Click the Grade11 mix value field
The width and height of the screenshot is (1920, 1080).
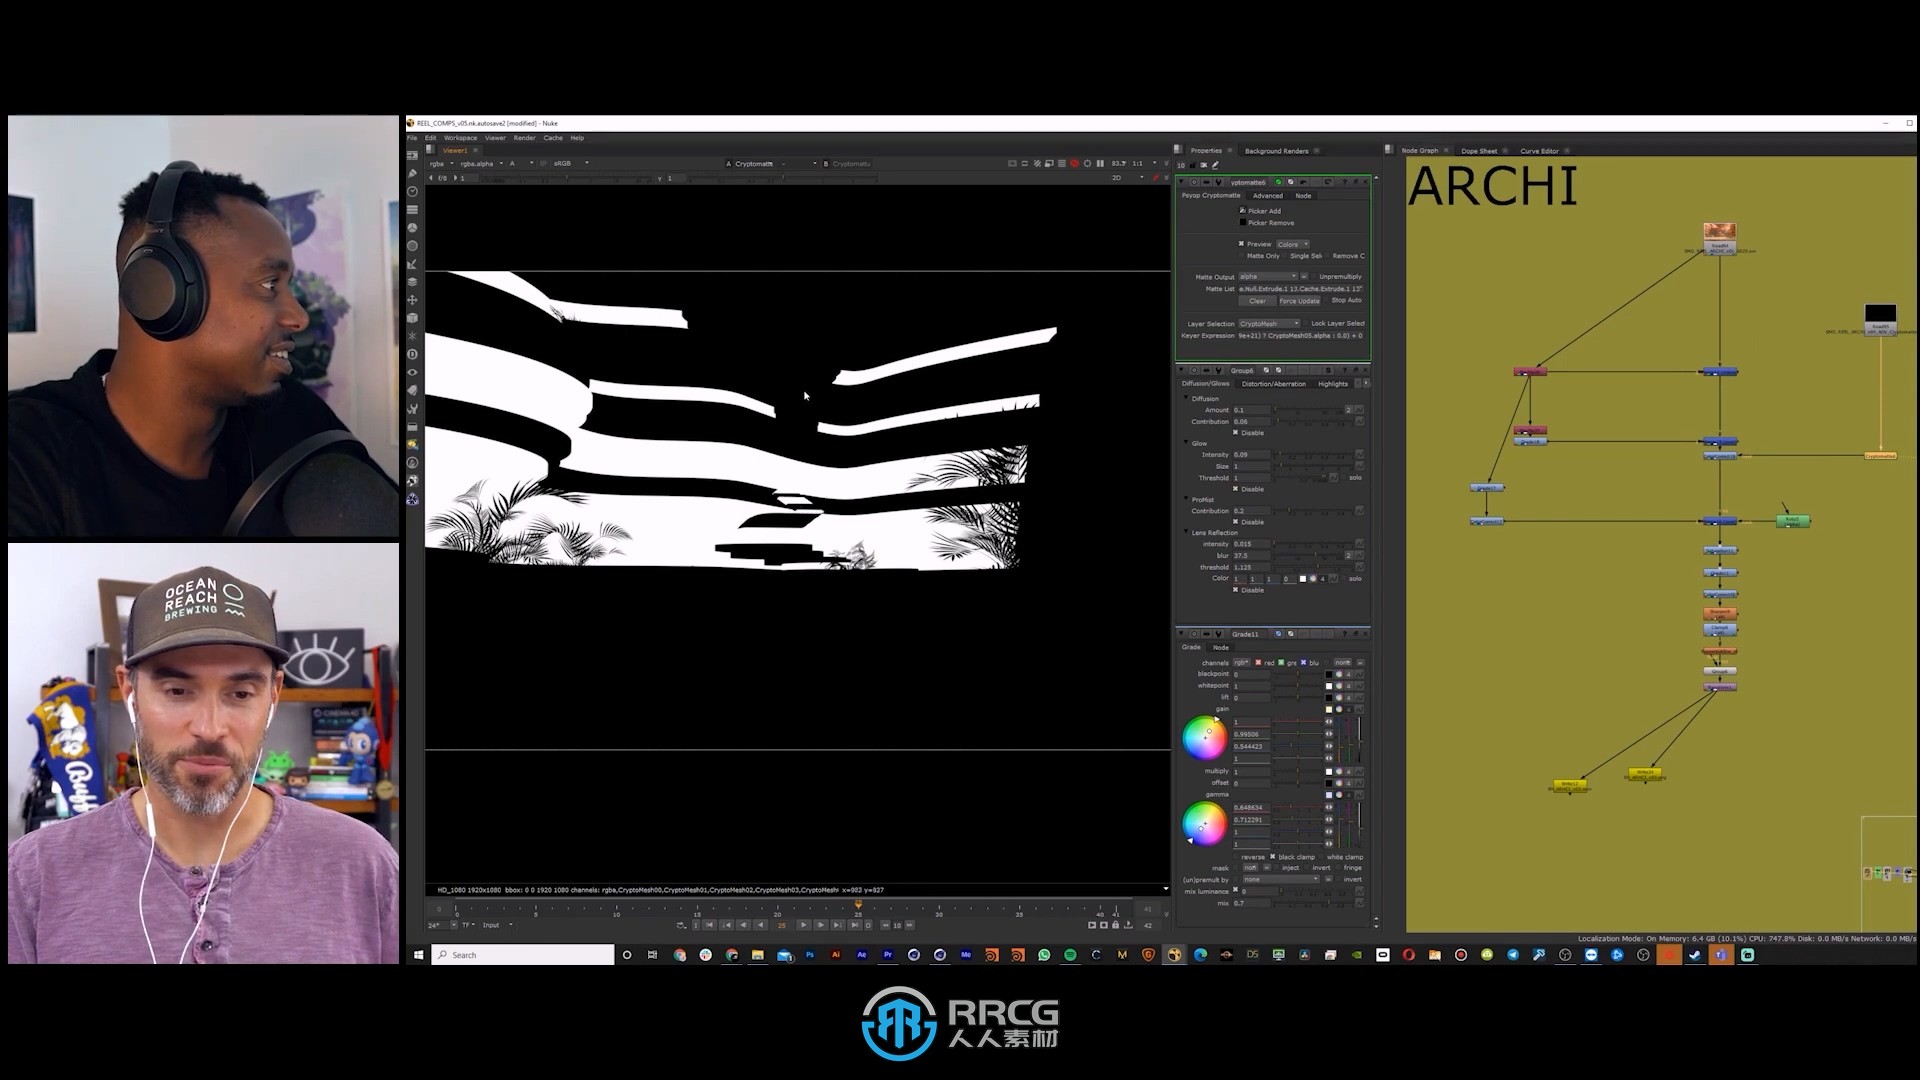pyautogui.click(x=1251, y=904)
